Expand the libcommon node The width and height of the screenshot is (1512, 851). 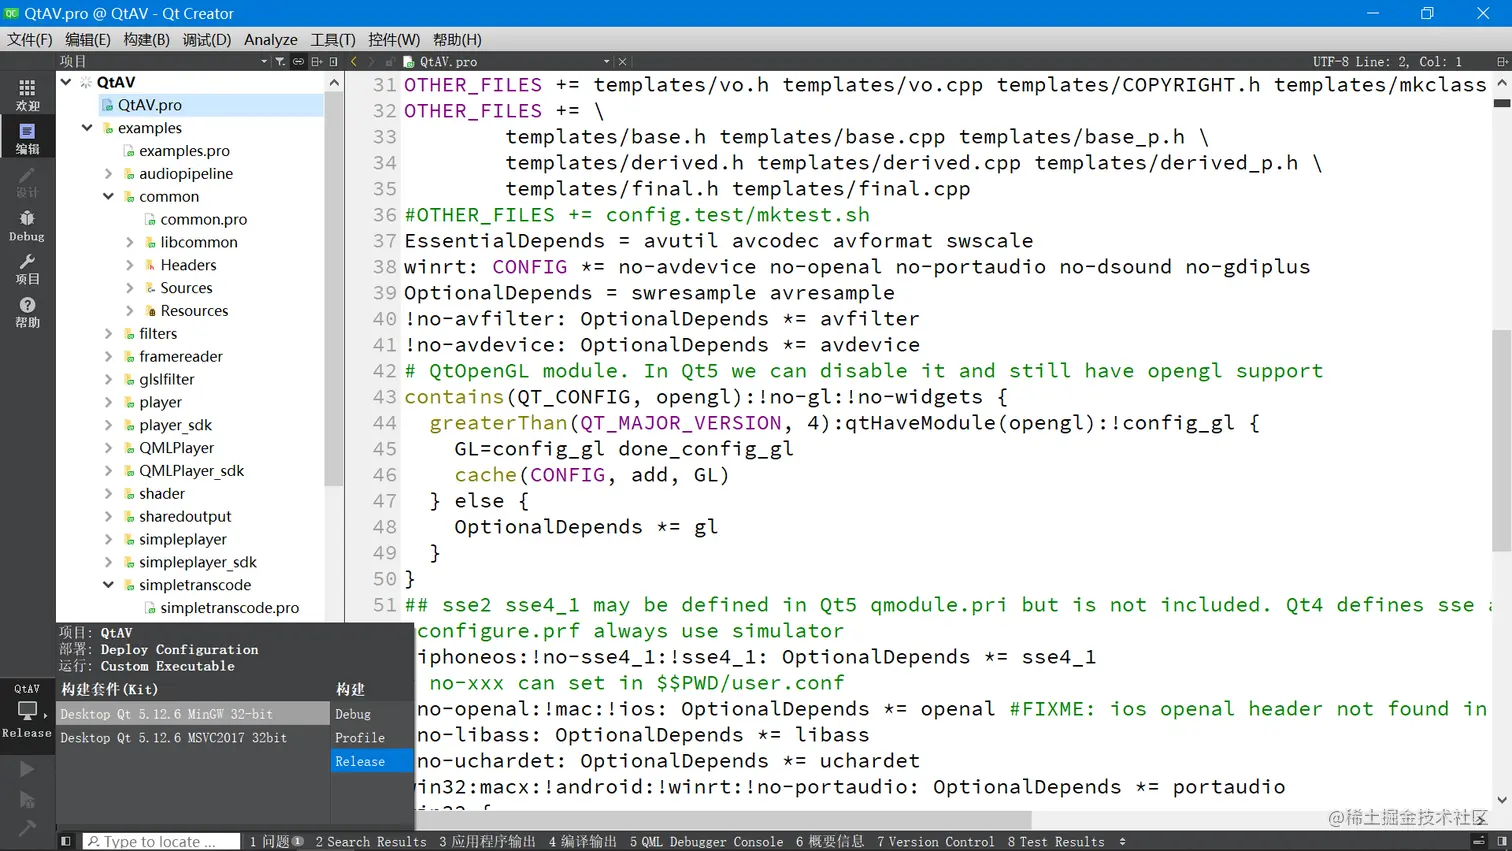[130, 242]
